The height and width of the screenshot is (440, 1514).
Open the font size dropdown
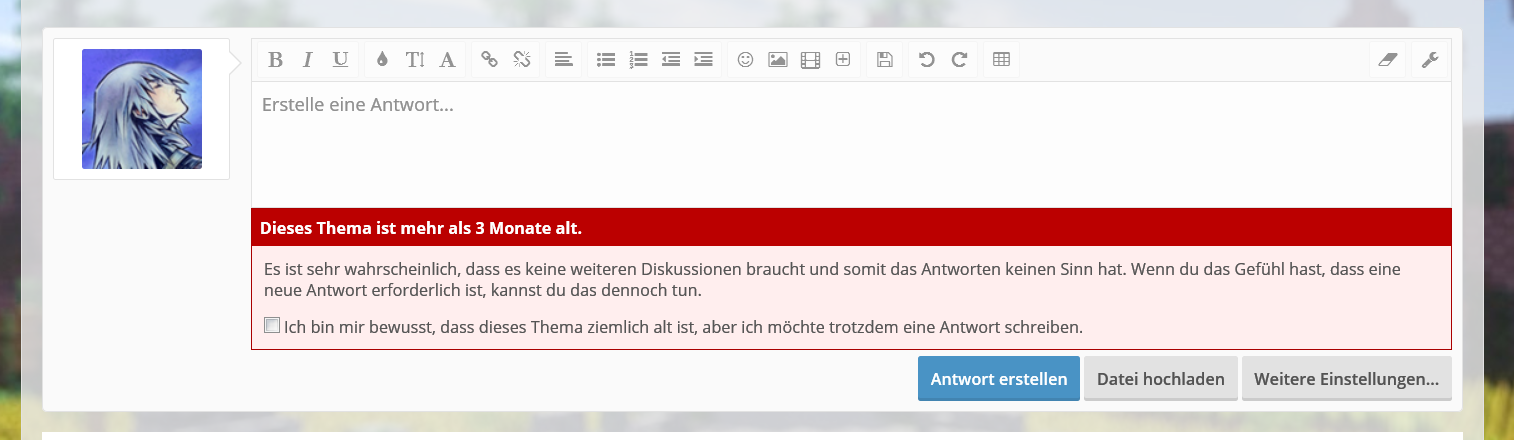pyautogui.click(x=415, y=60)
